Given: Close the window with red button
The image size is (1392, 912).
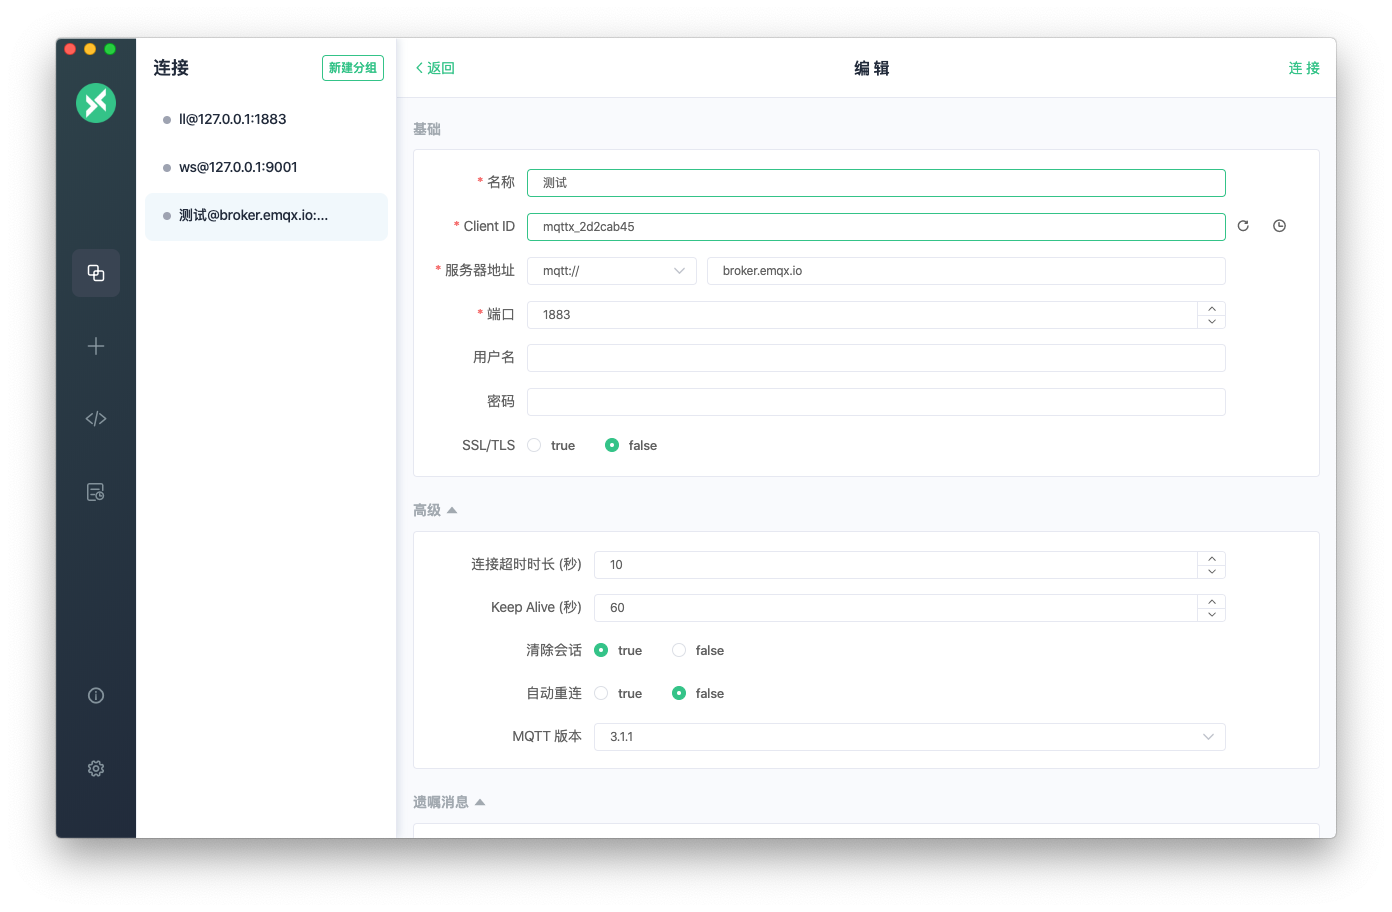Looking at the screenshot, I should (x=70, y=49).
